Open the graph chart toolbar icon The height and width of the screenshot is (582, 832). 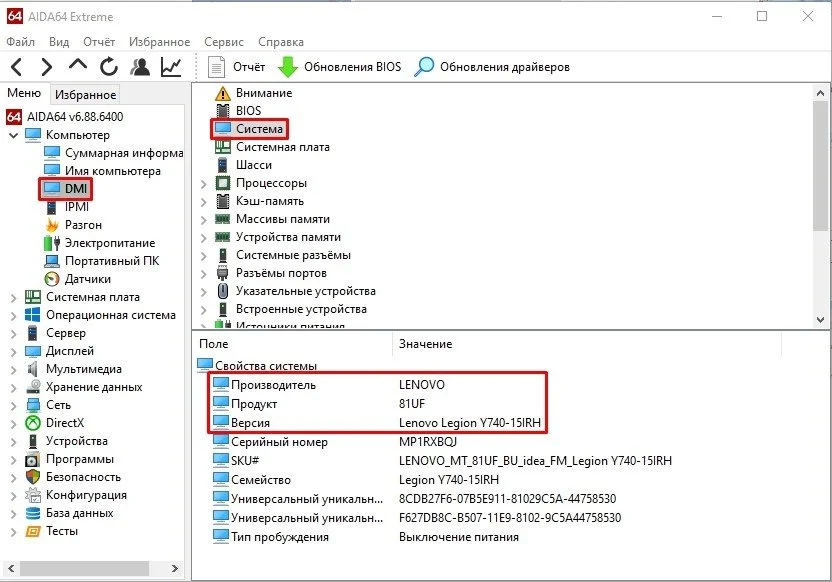tap(171, 67)
